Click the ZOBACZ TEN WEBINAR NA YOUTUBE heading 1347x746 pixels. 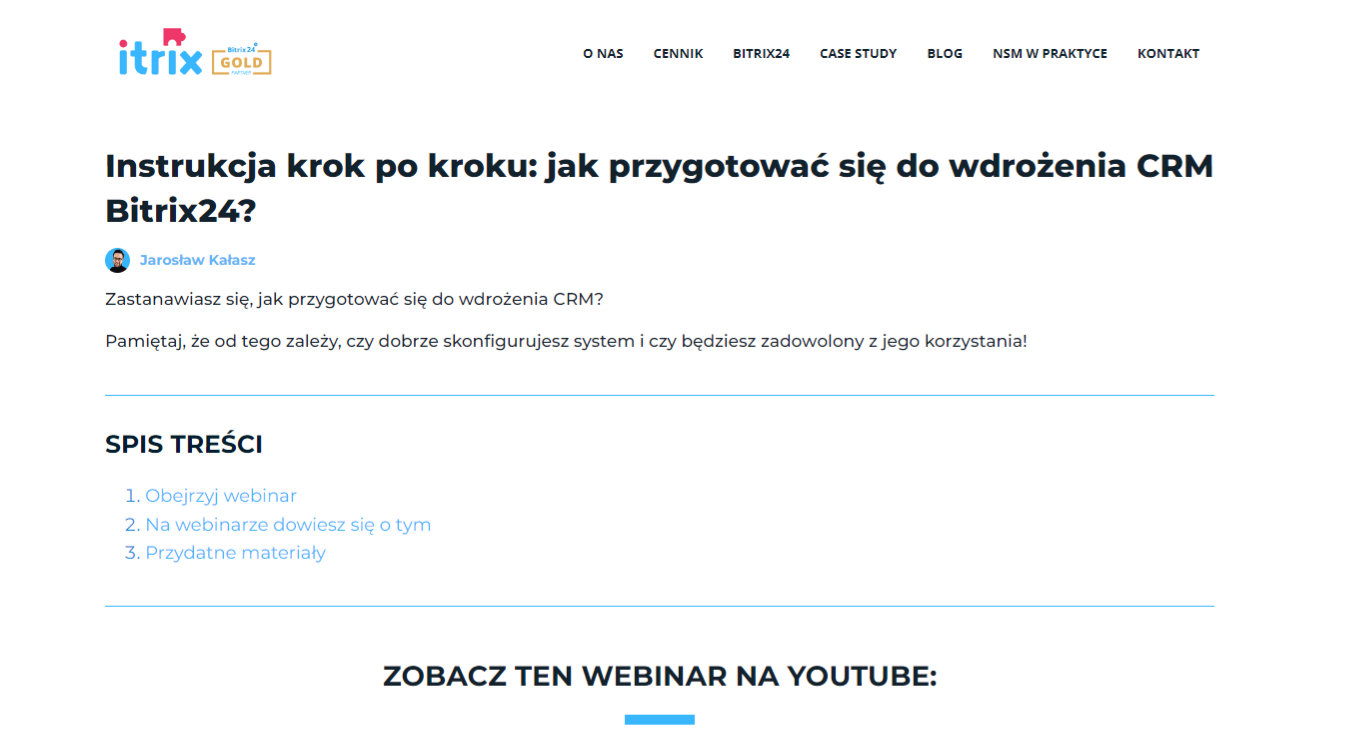(659, 676)
